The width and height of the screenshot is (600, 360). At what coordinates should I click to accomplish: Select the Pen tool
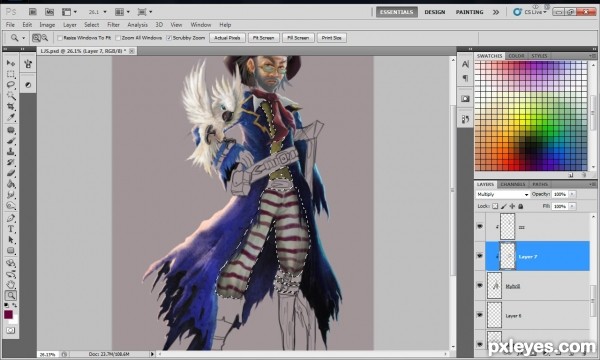[11, 218]
